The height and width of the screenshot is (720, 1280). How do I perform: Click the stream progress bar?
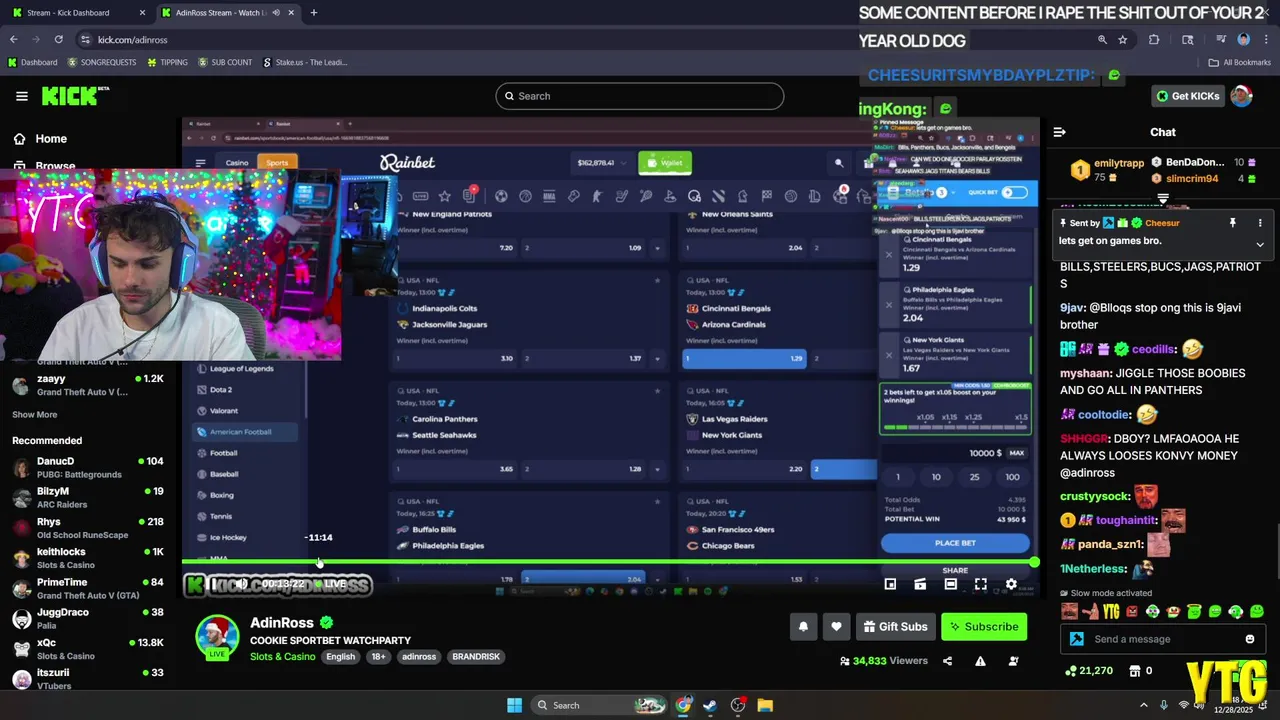610,562
